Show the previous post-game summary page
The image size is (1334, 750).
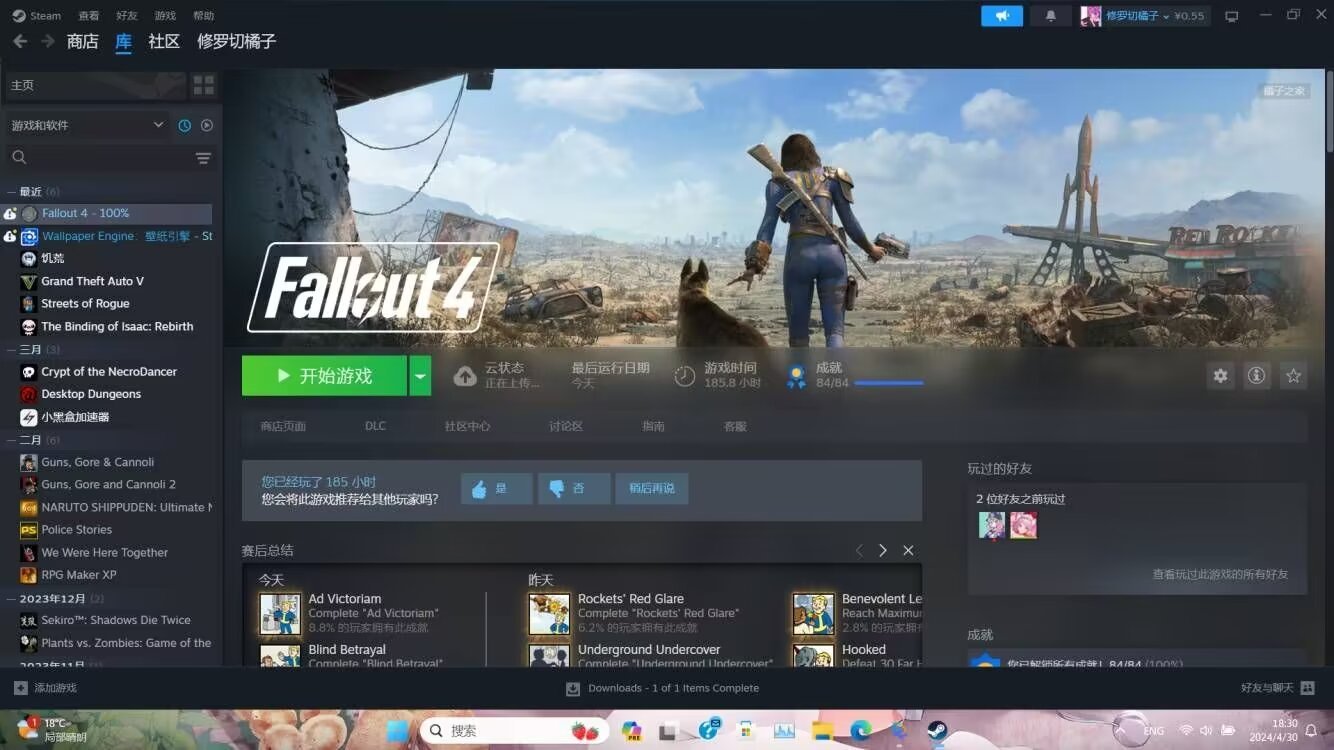tap(859, 550)
